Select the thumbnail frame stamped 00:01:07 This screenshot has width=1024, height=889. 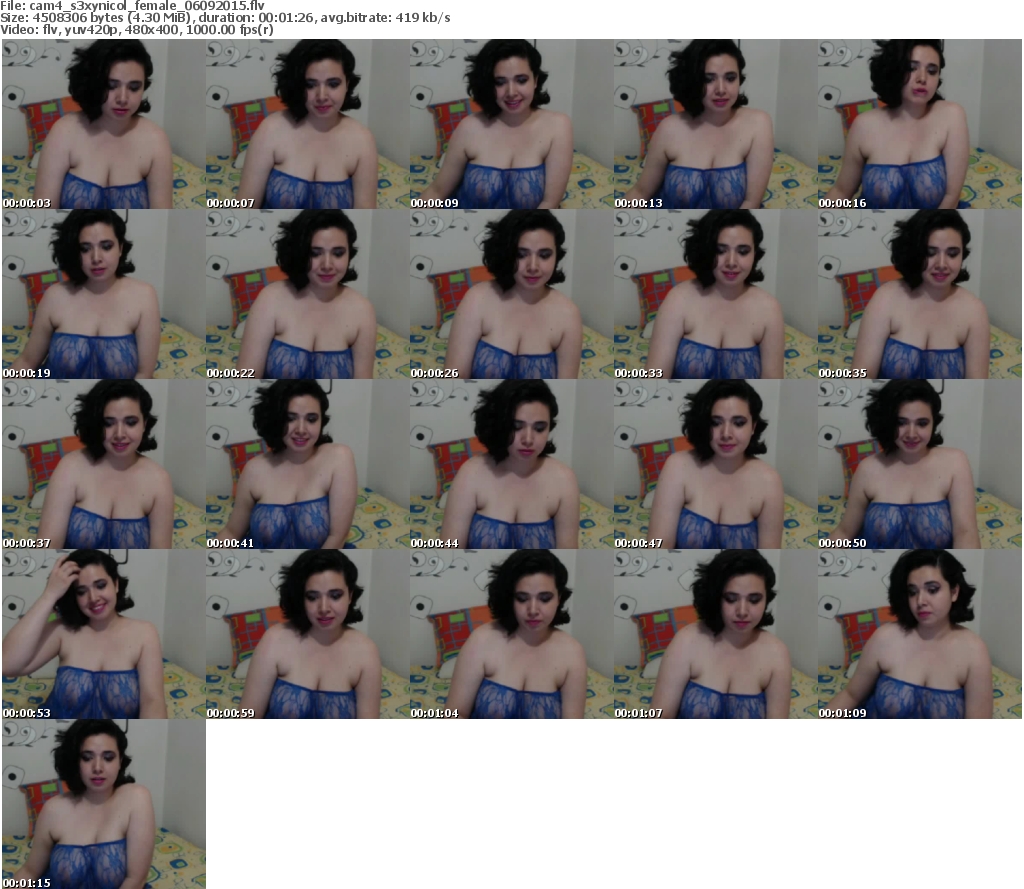coord(716,634)
